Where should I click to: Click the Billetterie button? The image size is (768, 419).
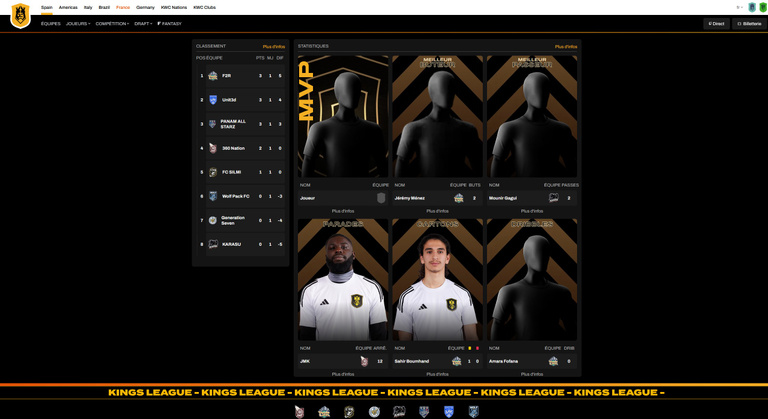tap(749, 24)
